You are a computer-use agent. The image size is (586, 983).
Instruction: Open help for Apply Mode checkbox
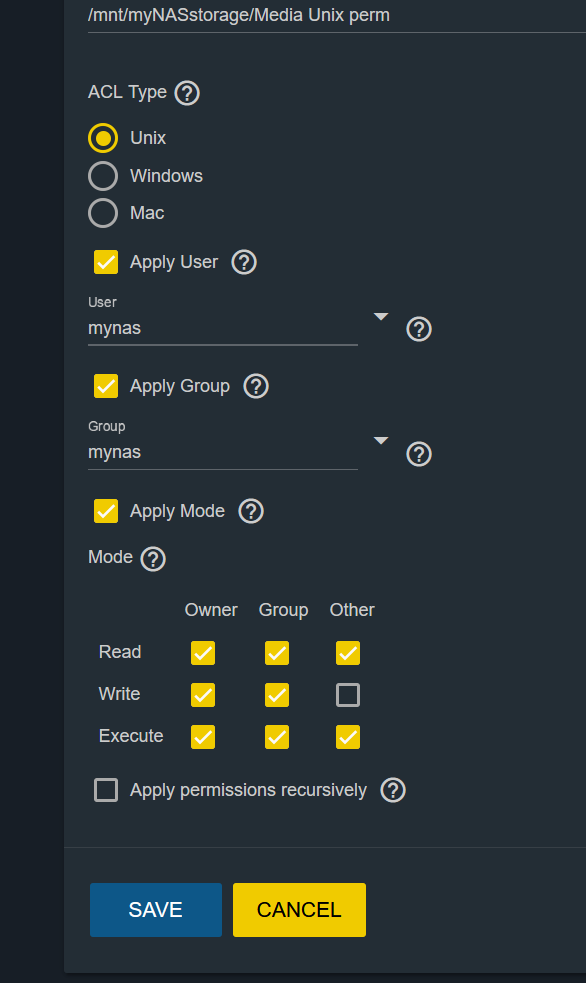point(251,511)
